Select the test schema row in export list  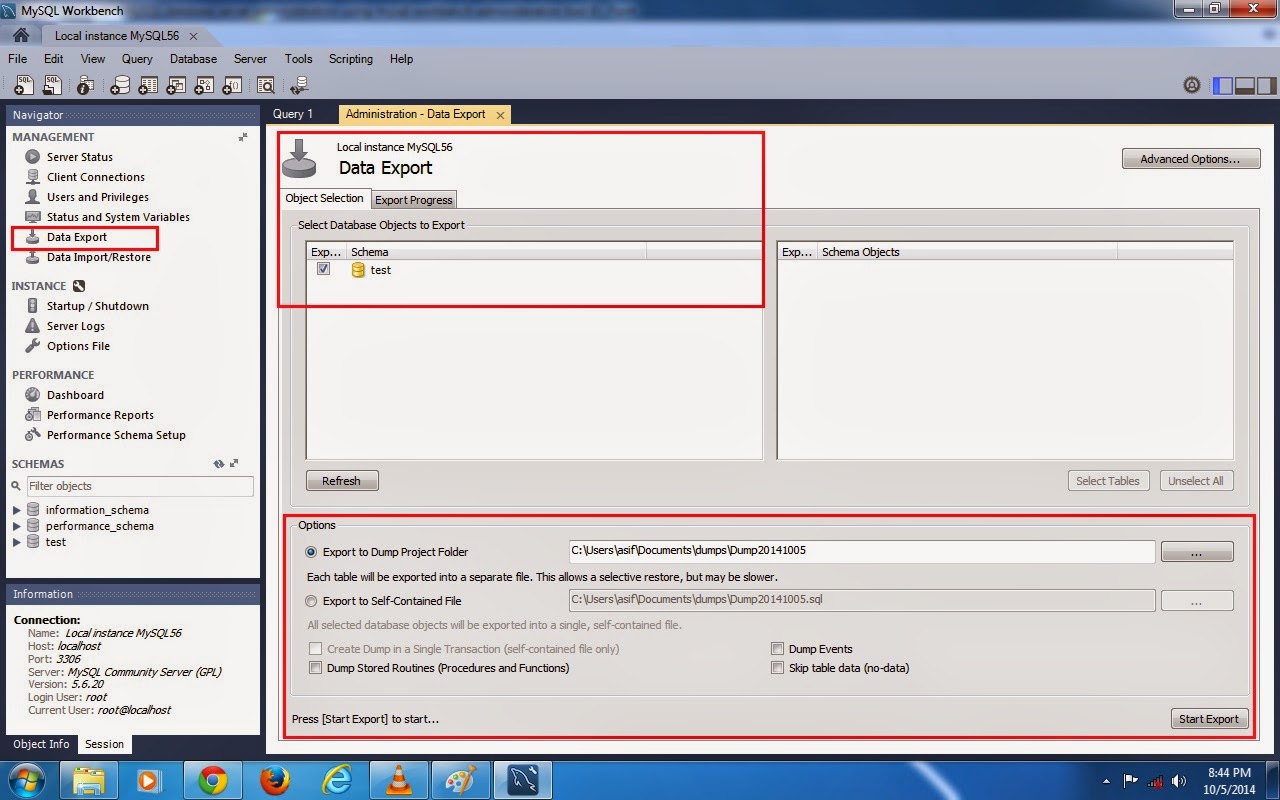(533, 270)
